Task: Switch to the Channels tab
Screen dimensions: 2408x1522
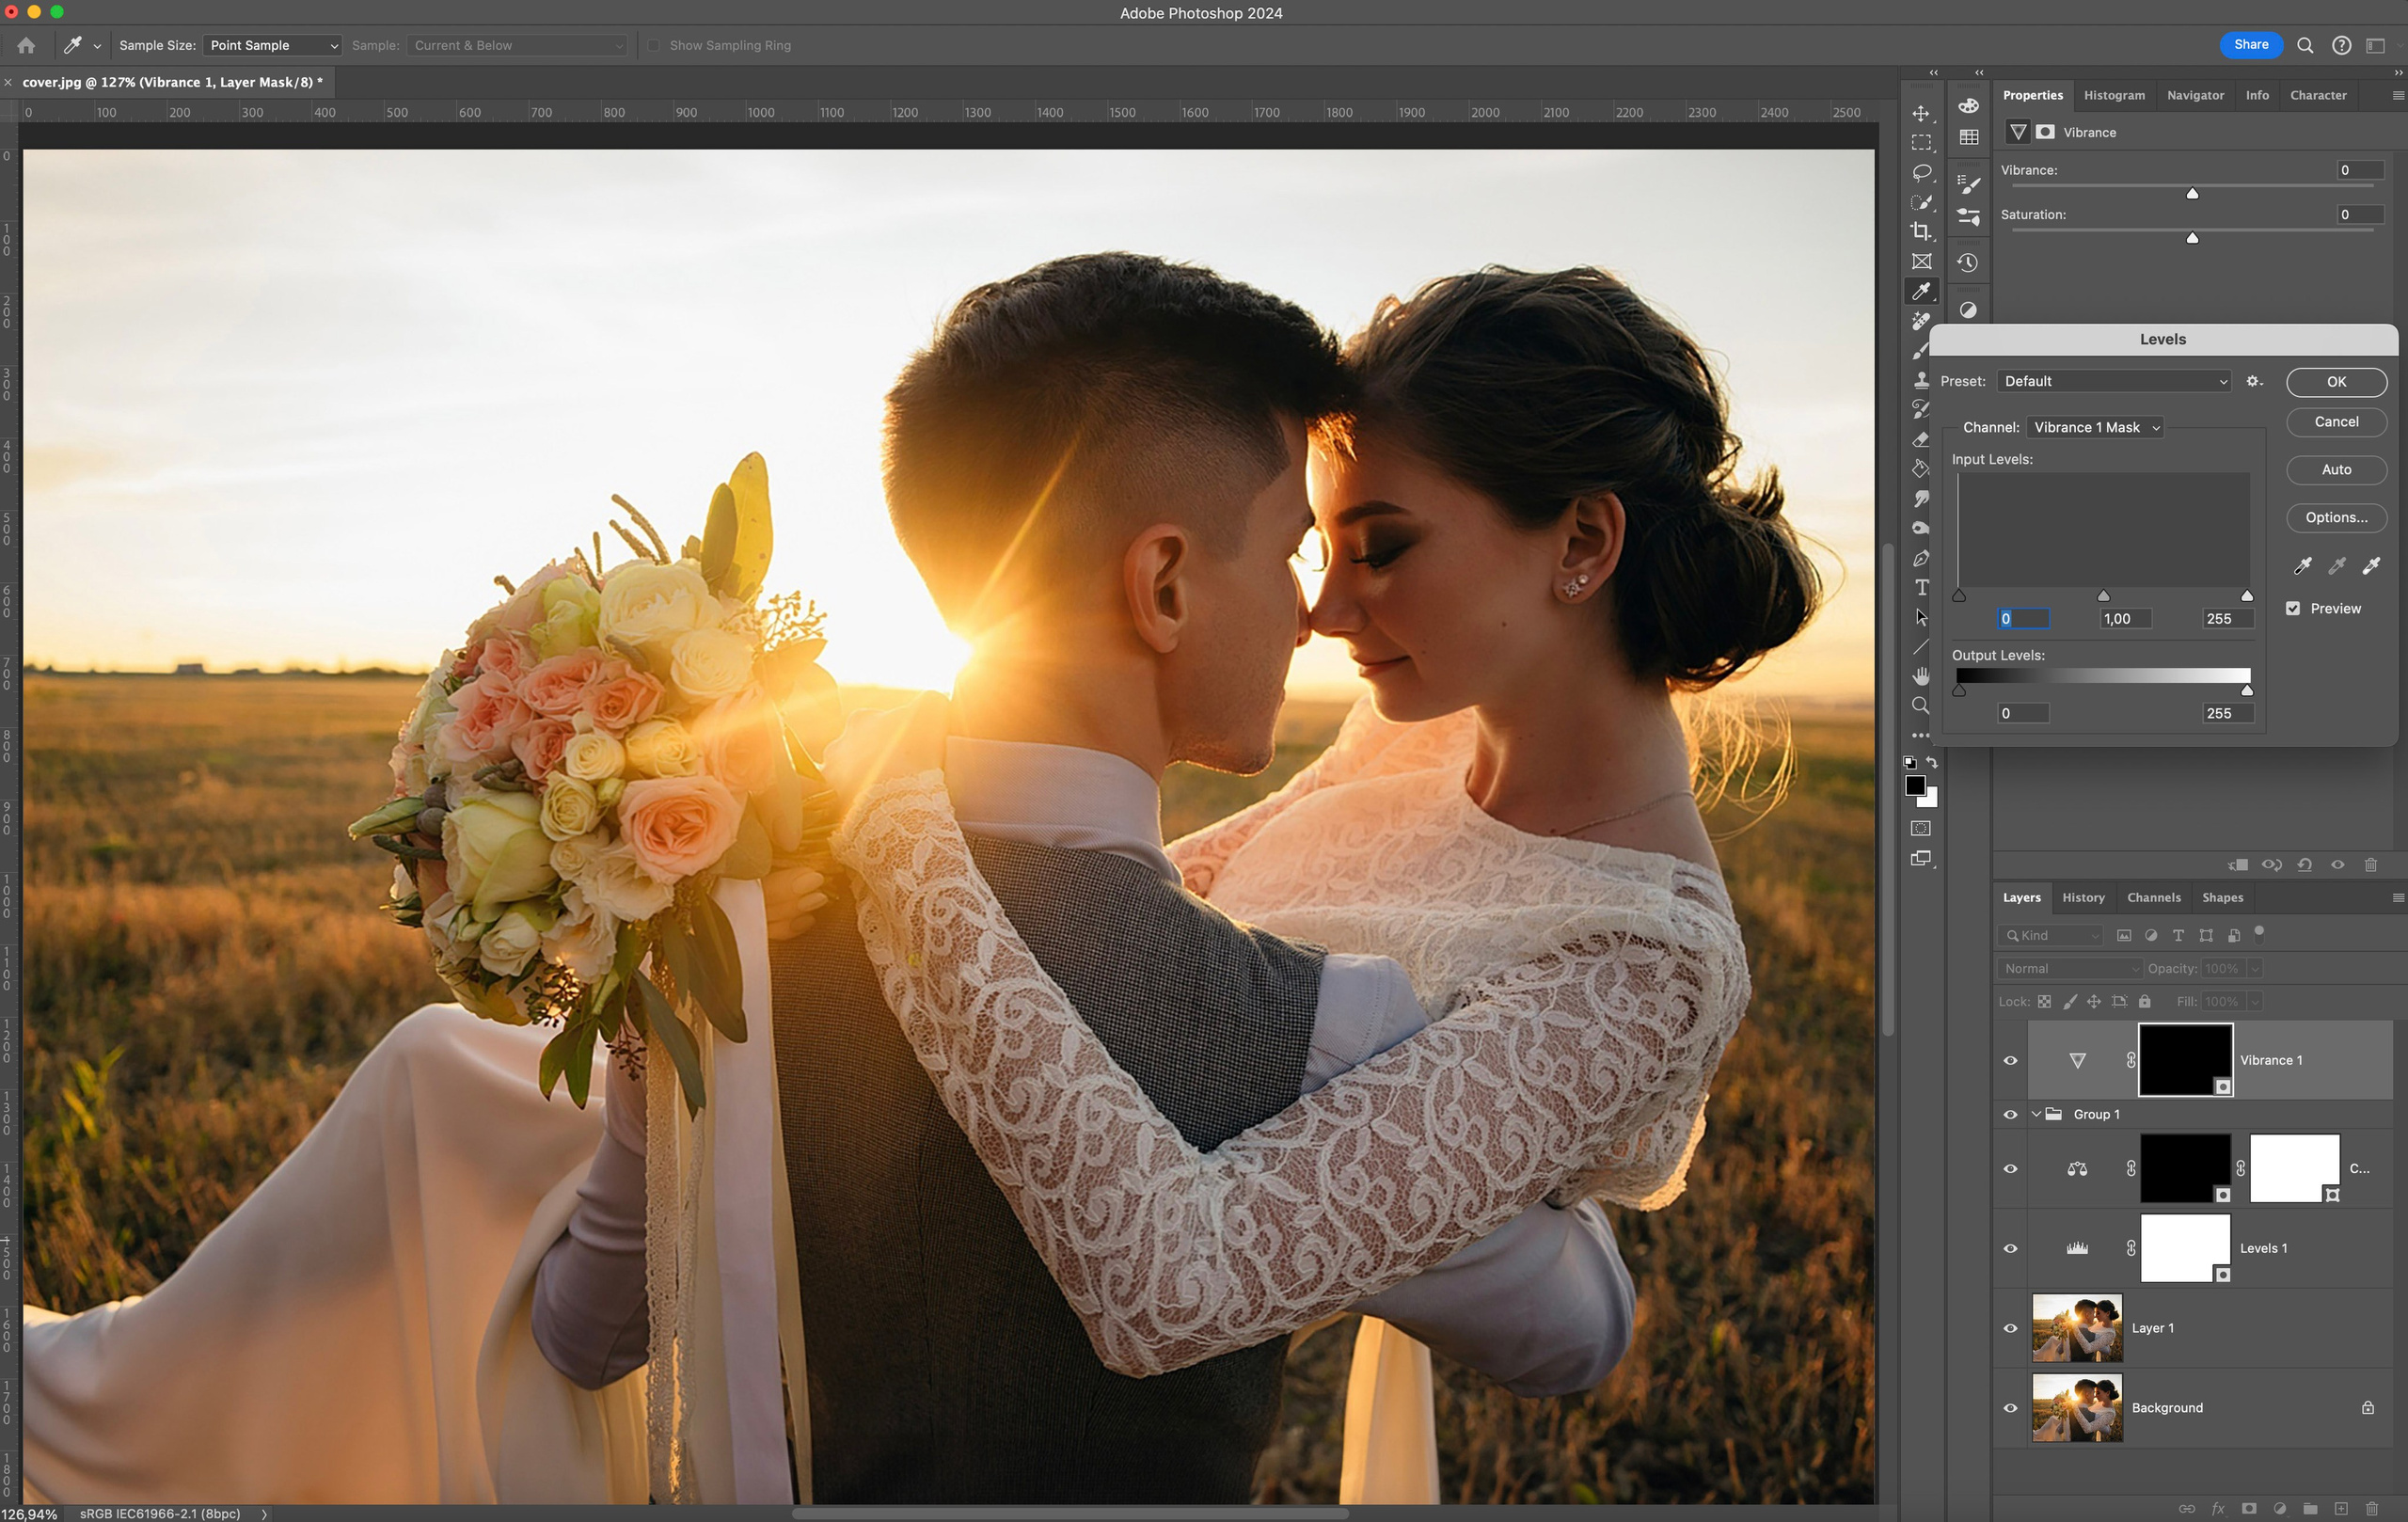Action: (2154, 897)
